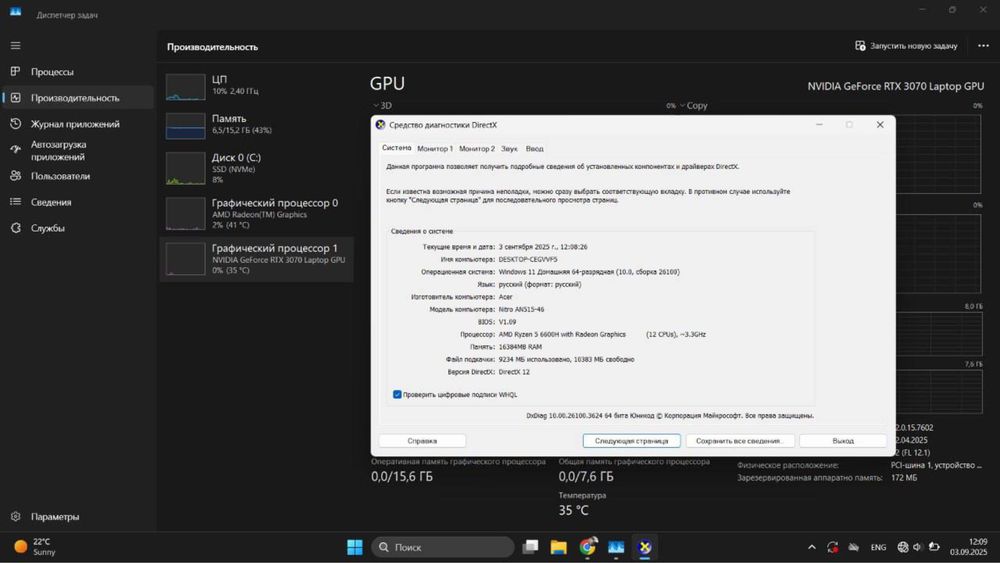The width and height of the screenshot is (1000, 563).
Task: Open Google Chrome from the taskbar
Action: (587, 547)
